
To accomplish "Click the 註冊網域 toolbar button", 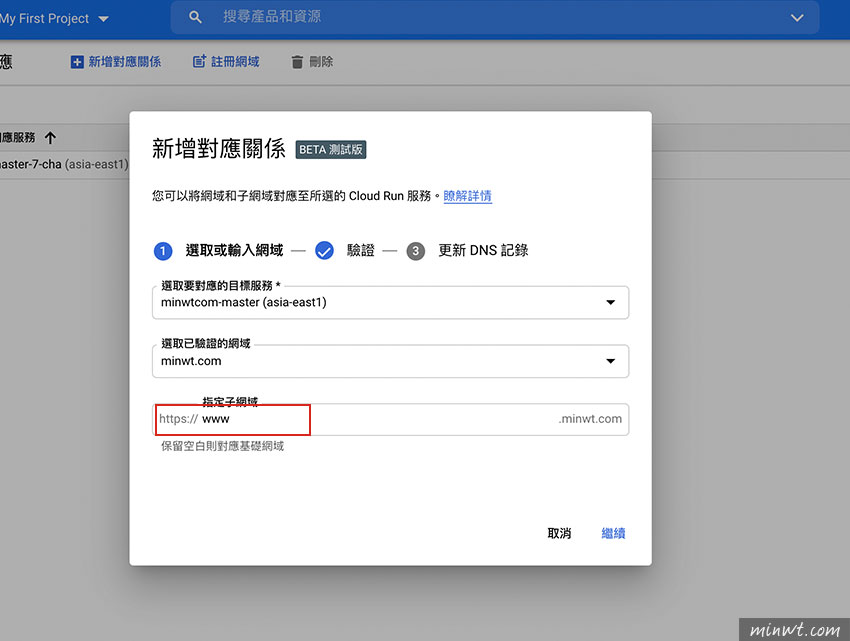I will tap(226, 61).
